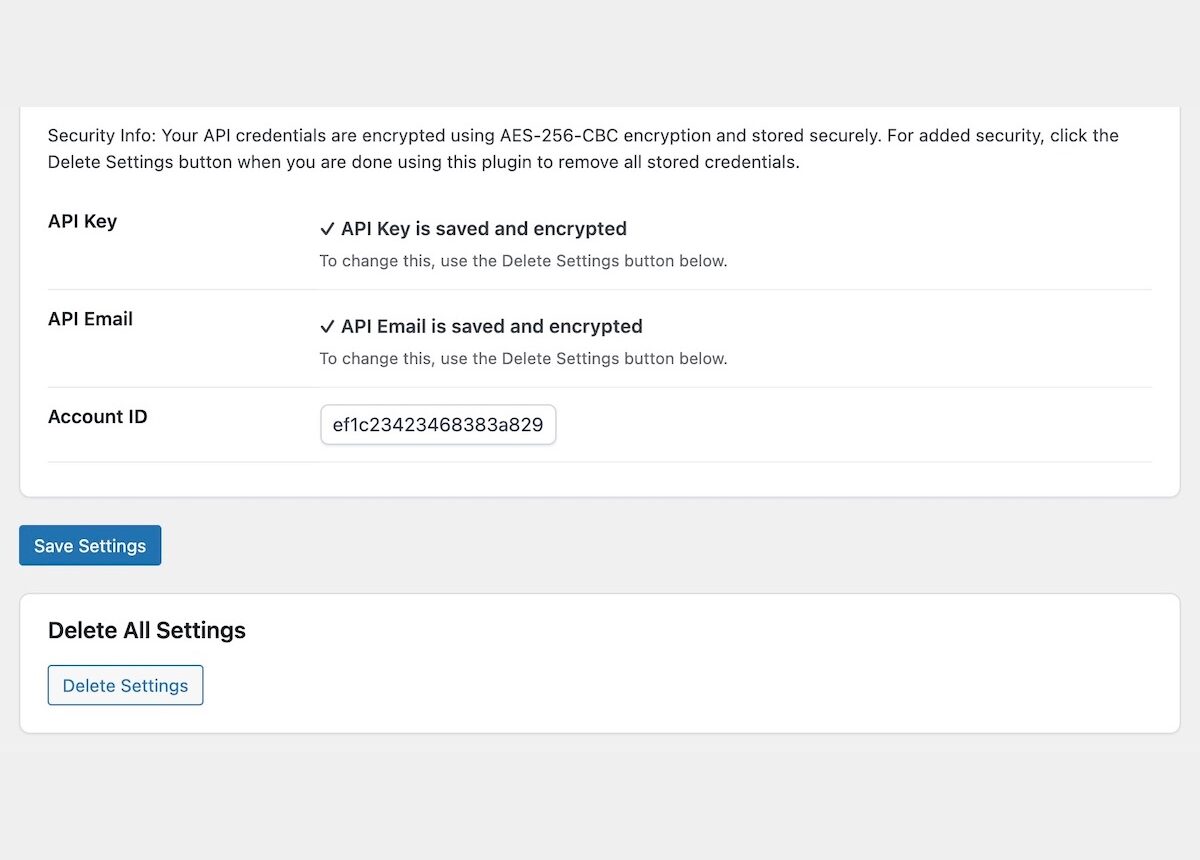This screenshot has width=1200, height=860.
Task: Click the checkmark beside API Key saved status
Action: point(328,228)
